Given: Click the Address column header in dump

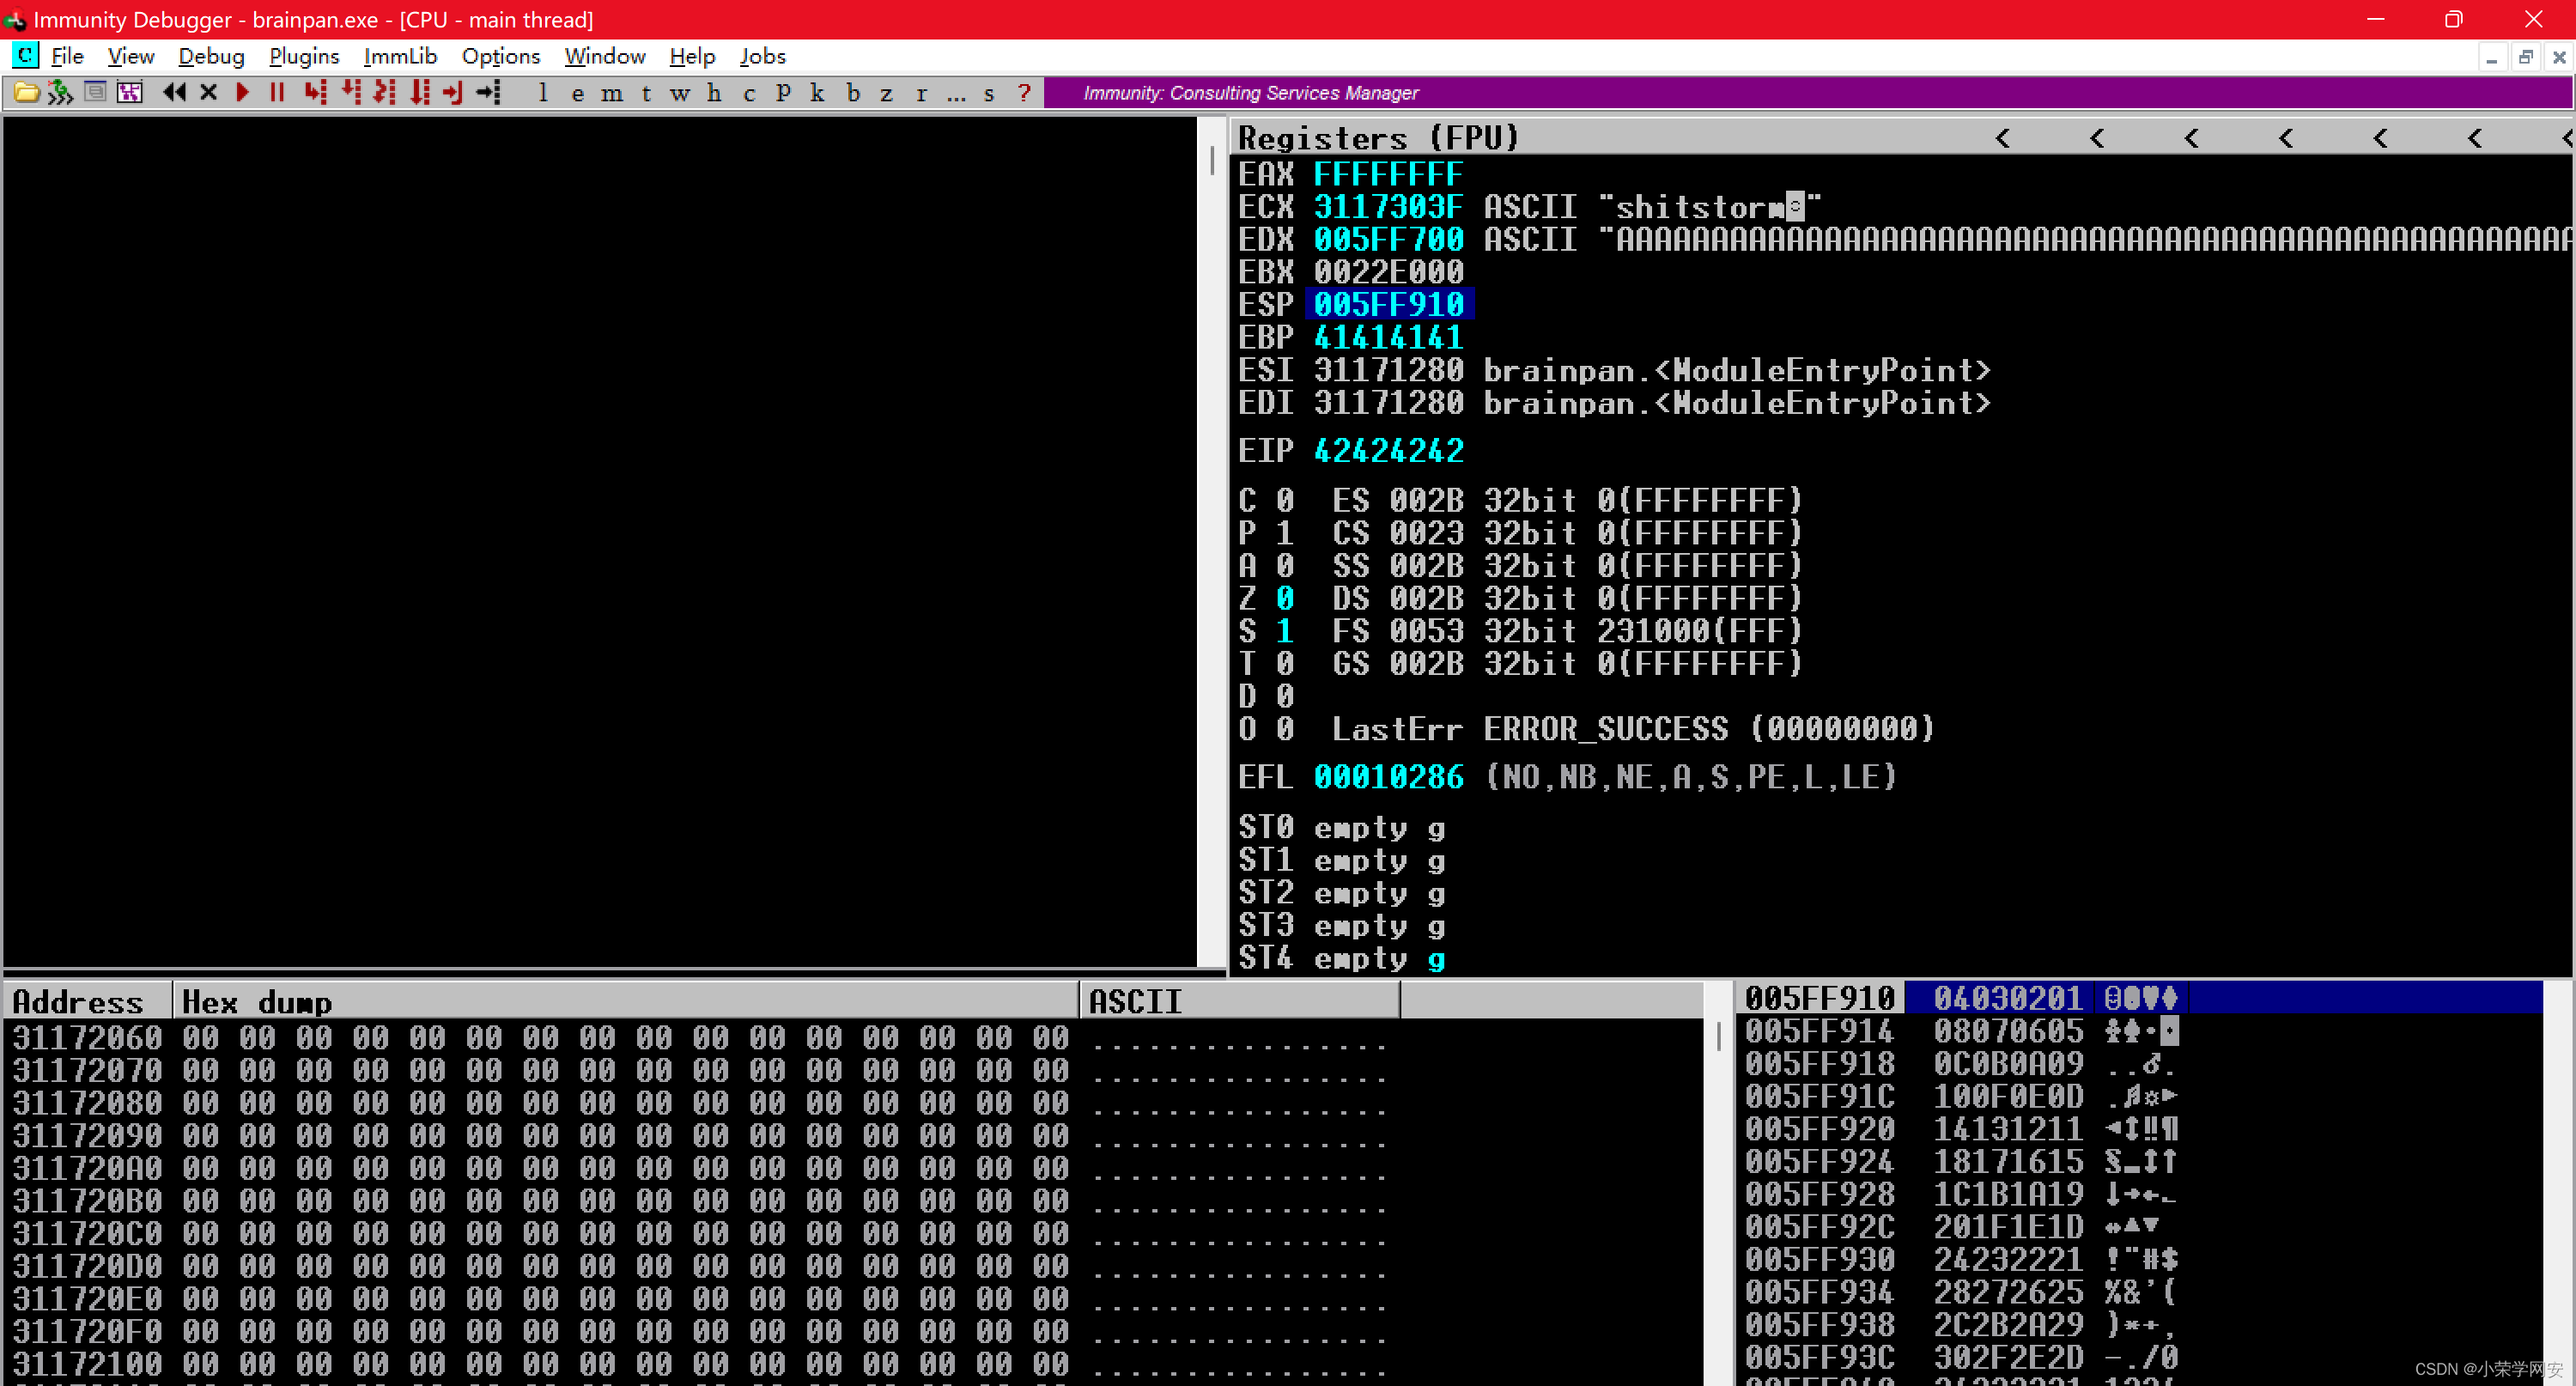Looking at the screenshot, I should 88,1002.
